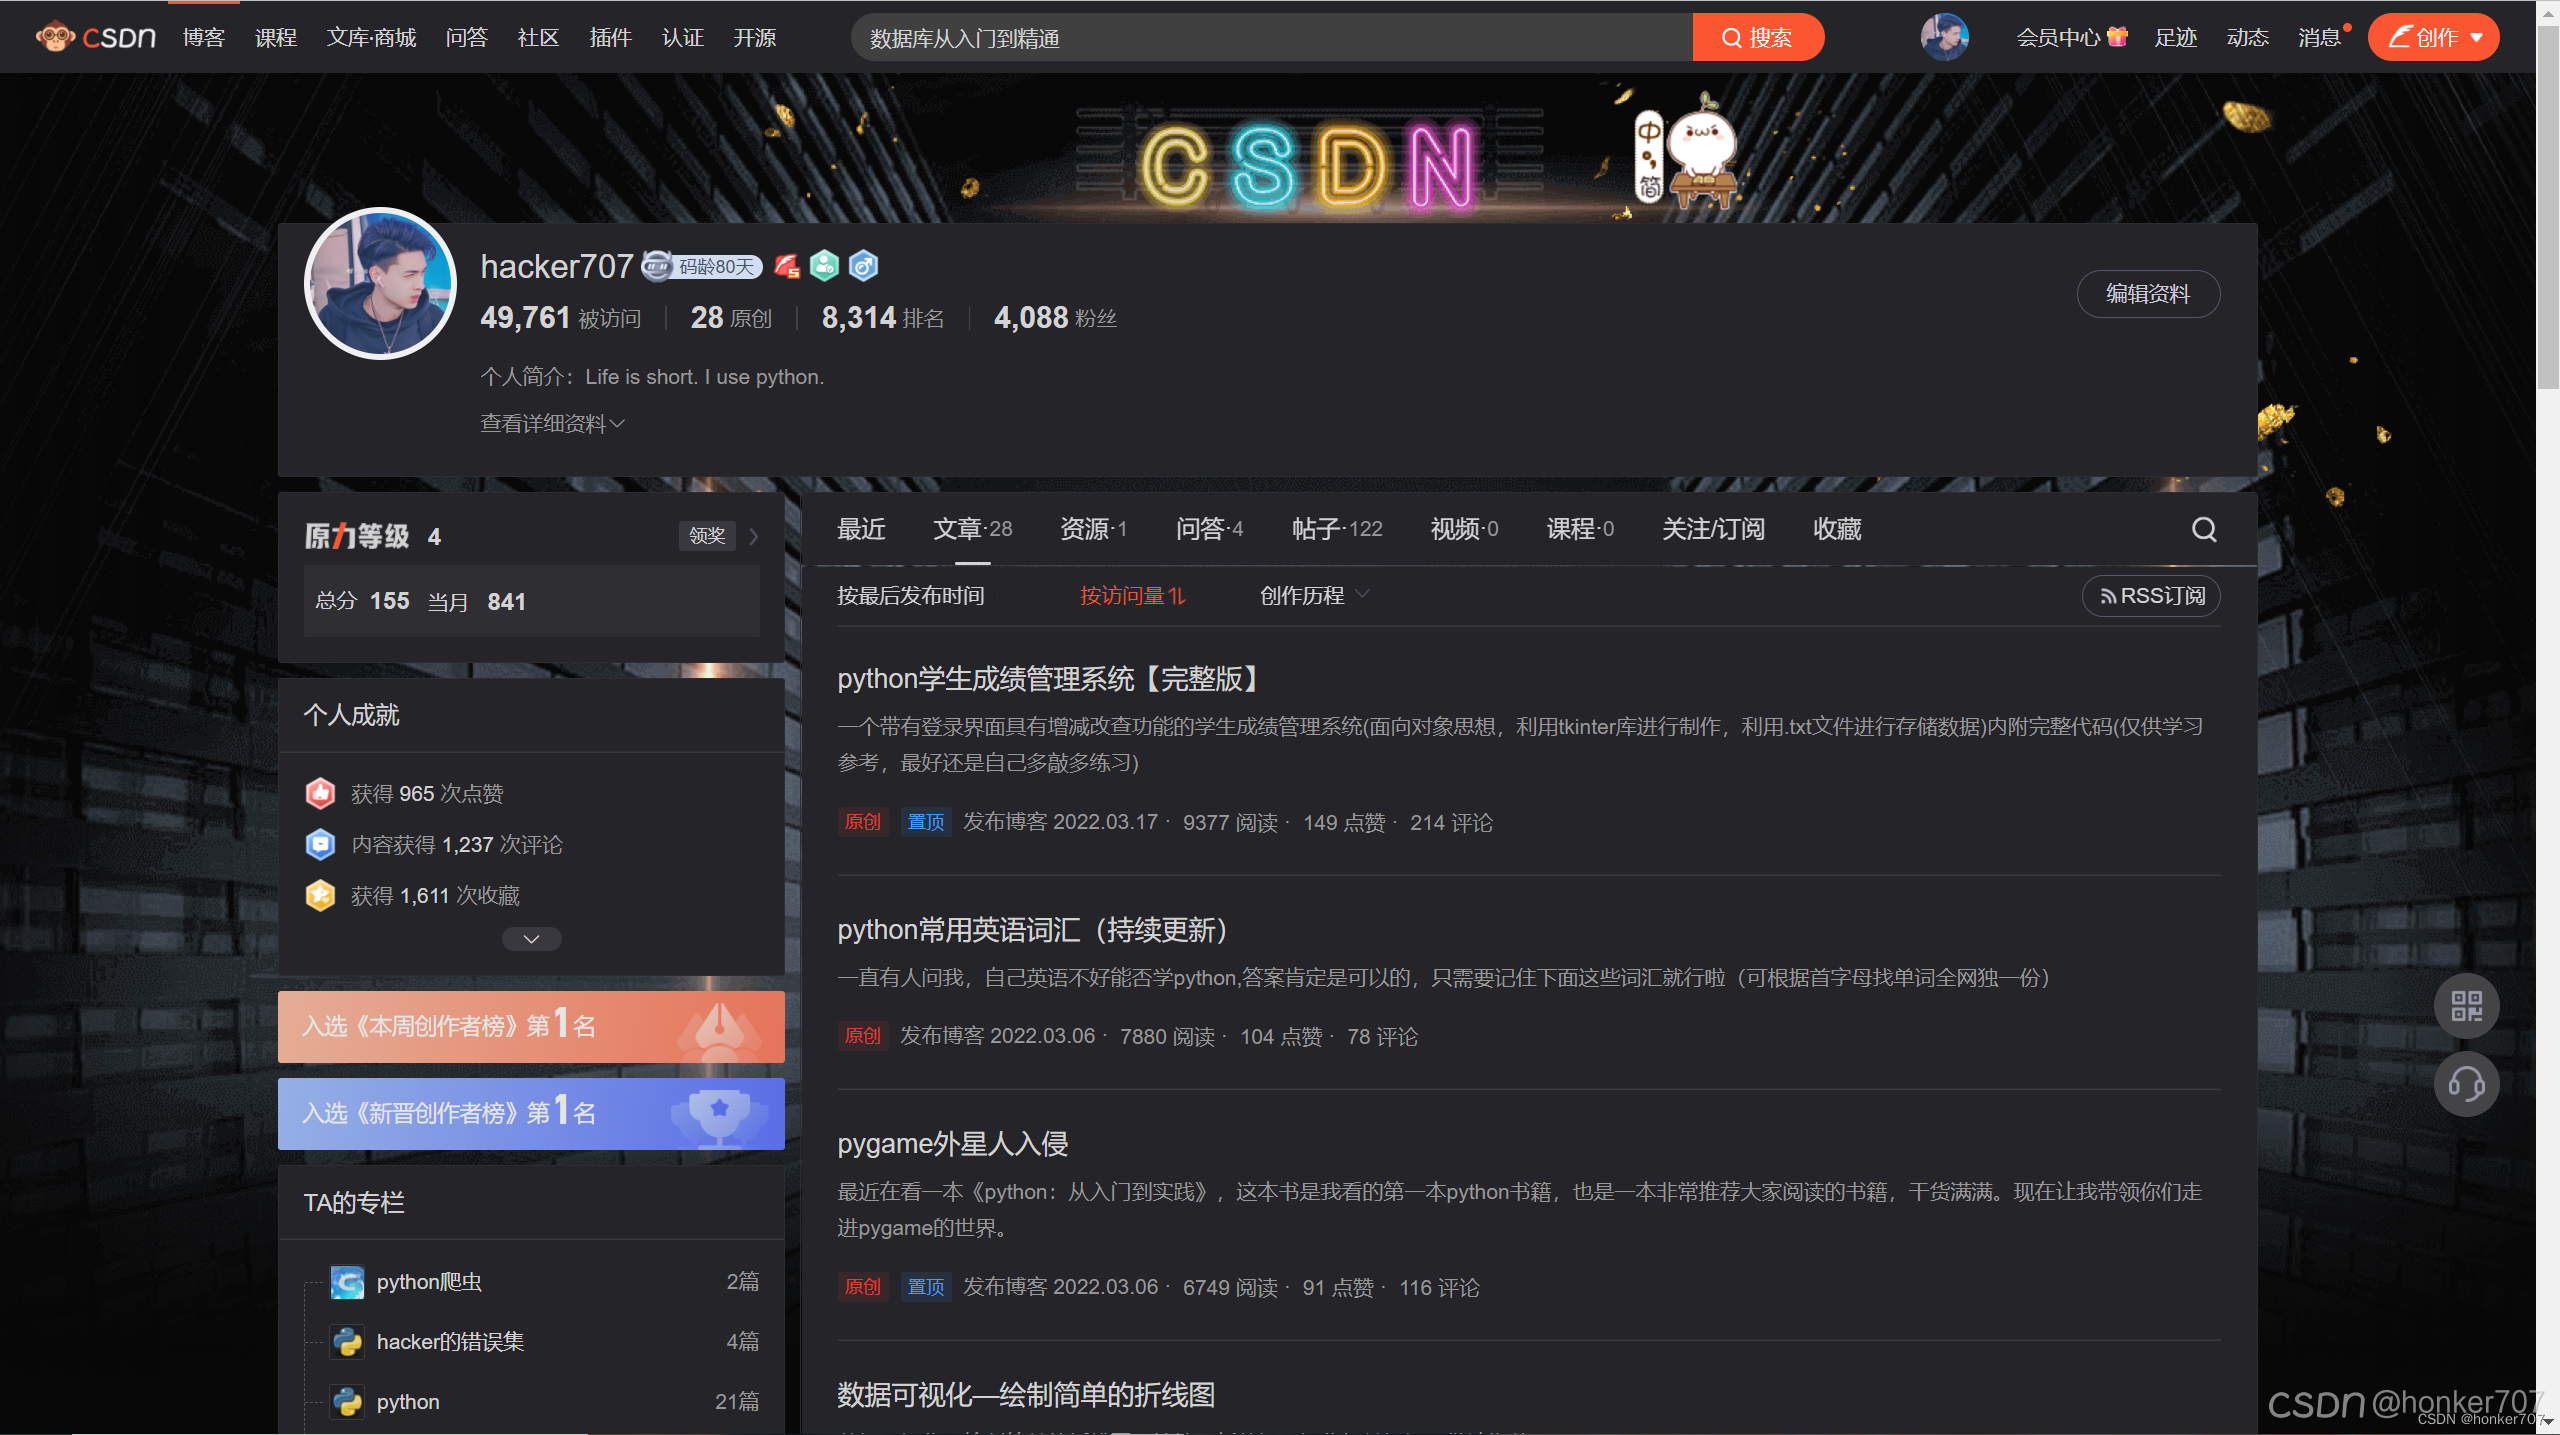Click the red badge icon beside username
Image resolution: width=2560 pixels, height=1435 pixels.
[787, 266]
